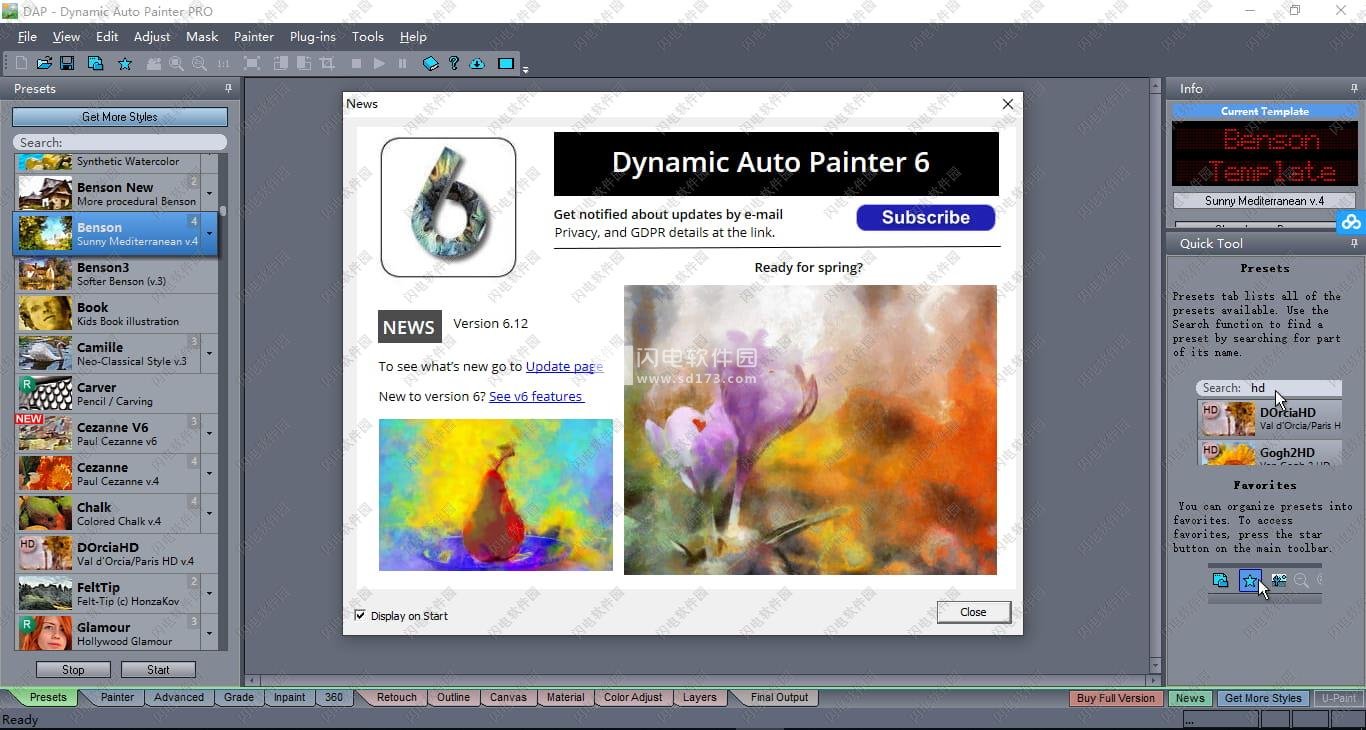Viewport: 1366px width, 730px height.
Task: Open the Tools menu
Action: coord(367,36)
